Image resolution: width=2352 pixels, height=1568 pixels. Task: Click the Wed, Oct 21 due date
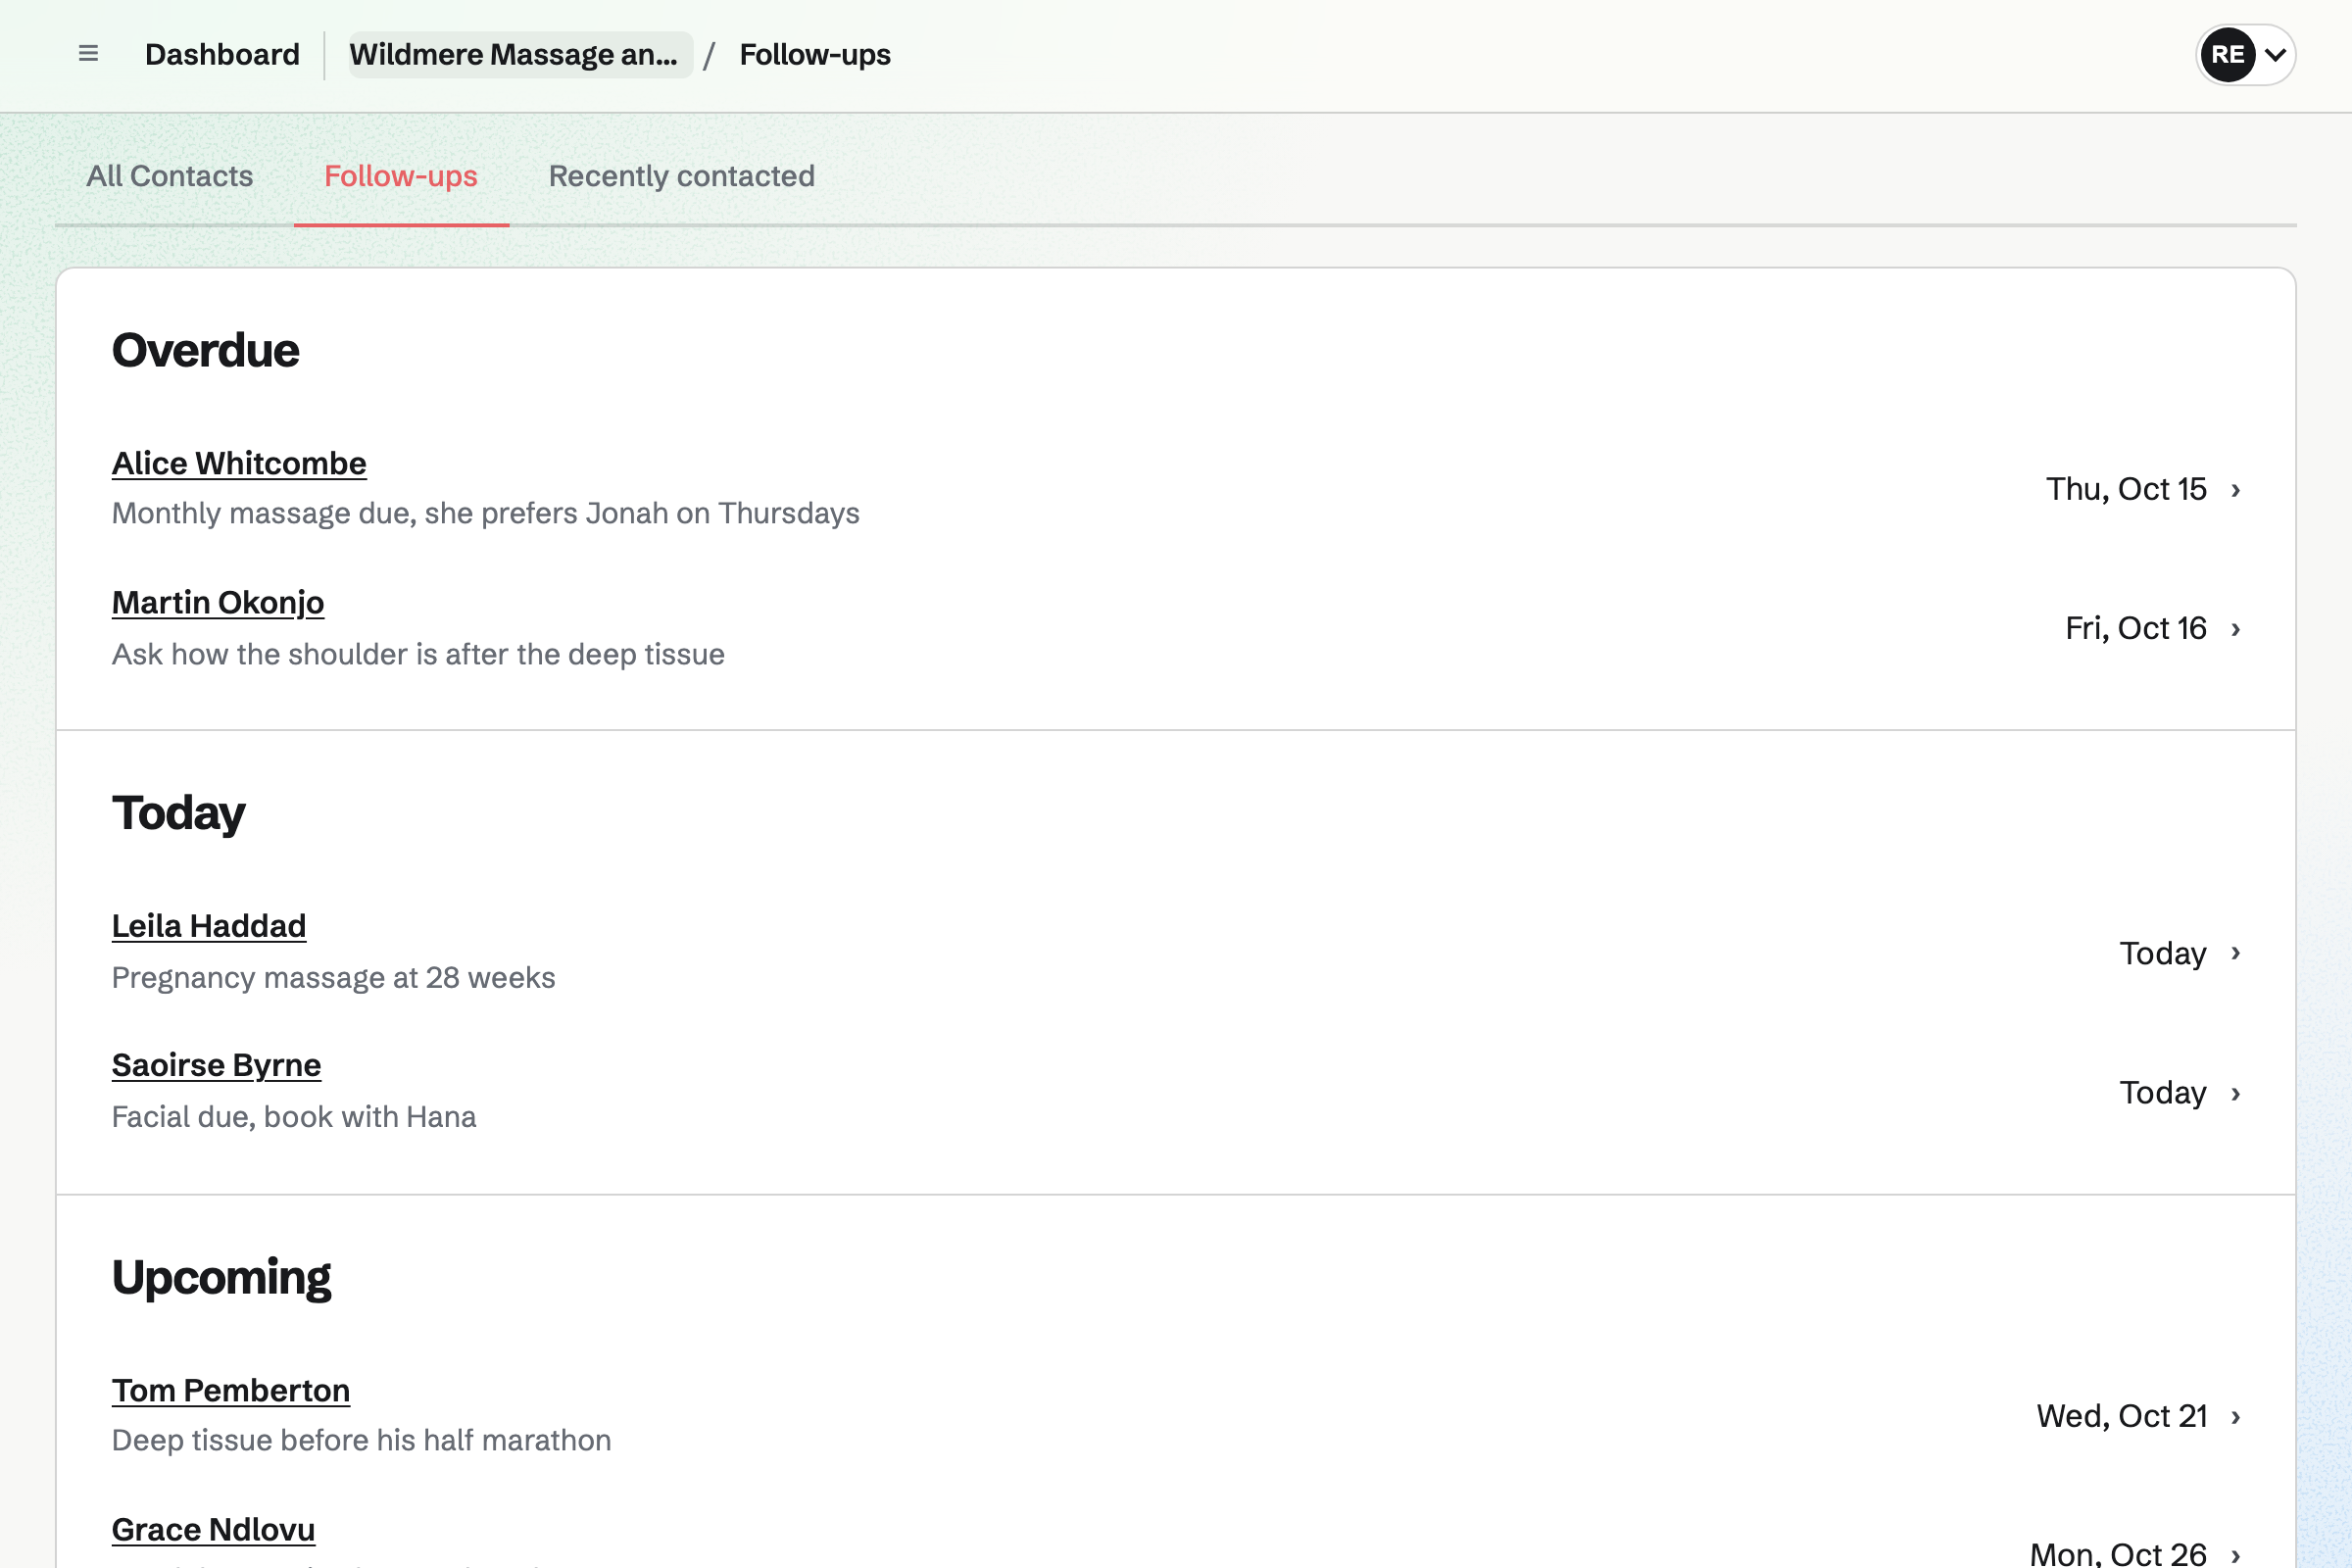2122,1416
